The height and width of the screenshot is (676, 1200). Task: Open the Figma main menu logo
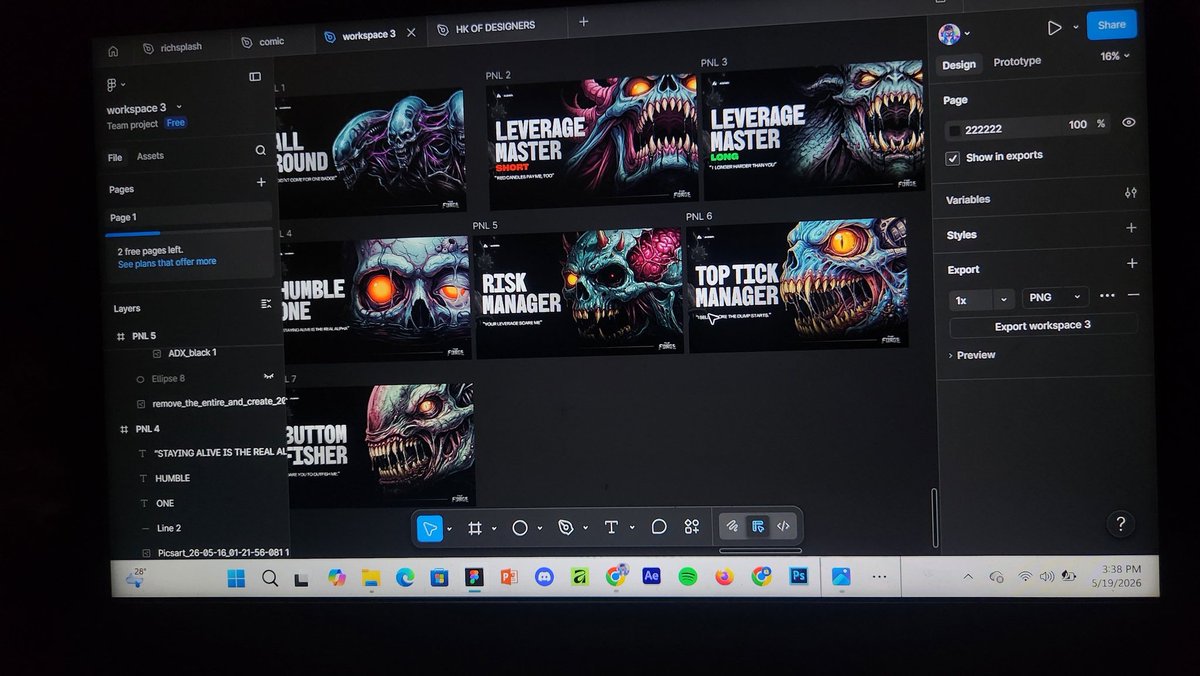tap(110, 85)
